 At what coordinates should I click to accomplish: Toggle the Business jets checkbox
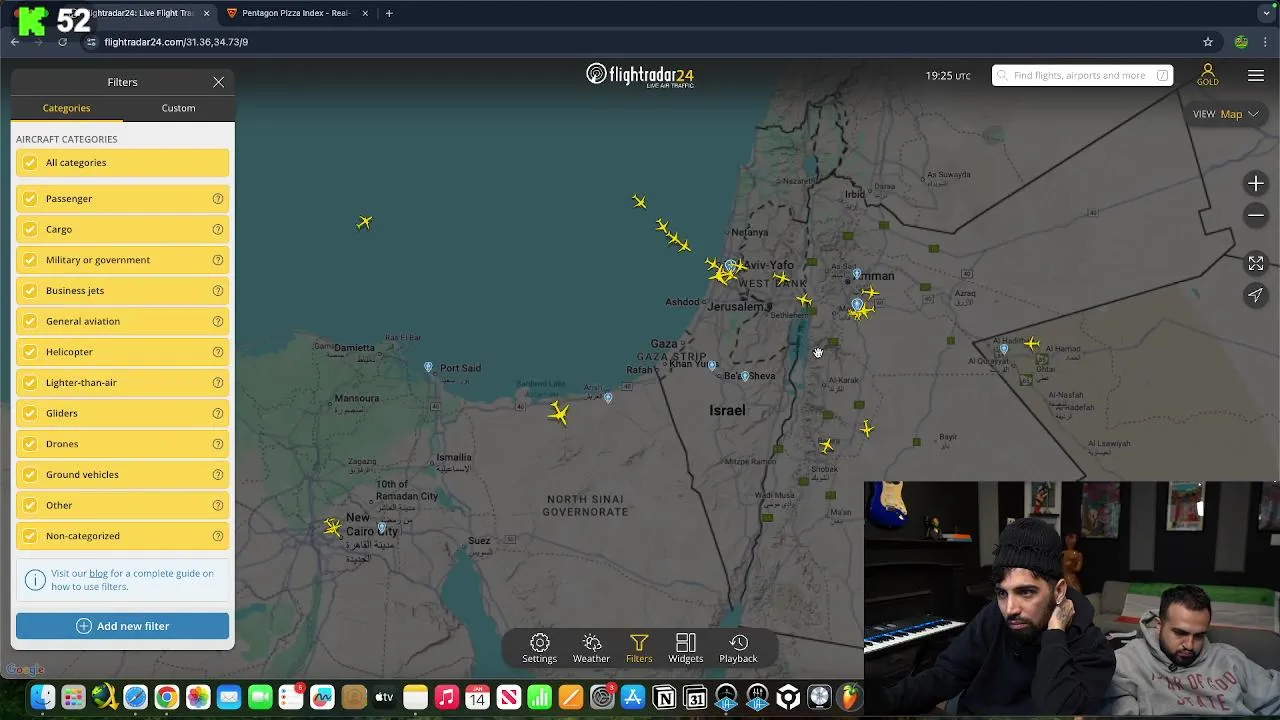tap(30, 291)
